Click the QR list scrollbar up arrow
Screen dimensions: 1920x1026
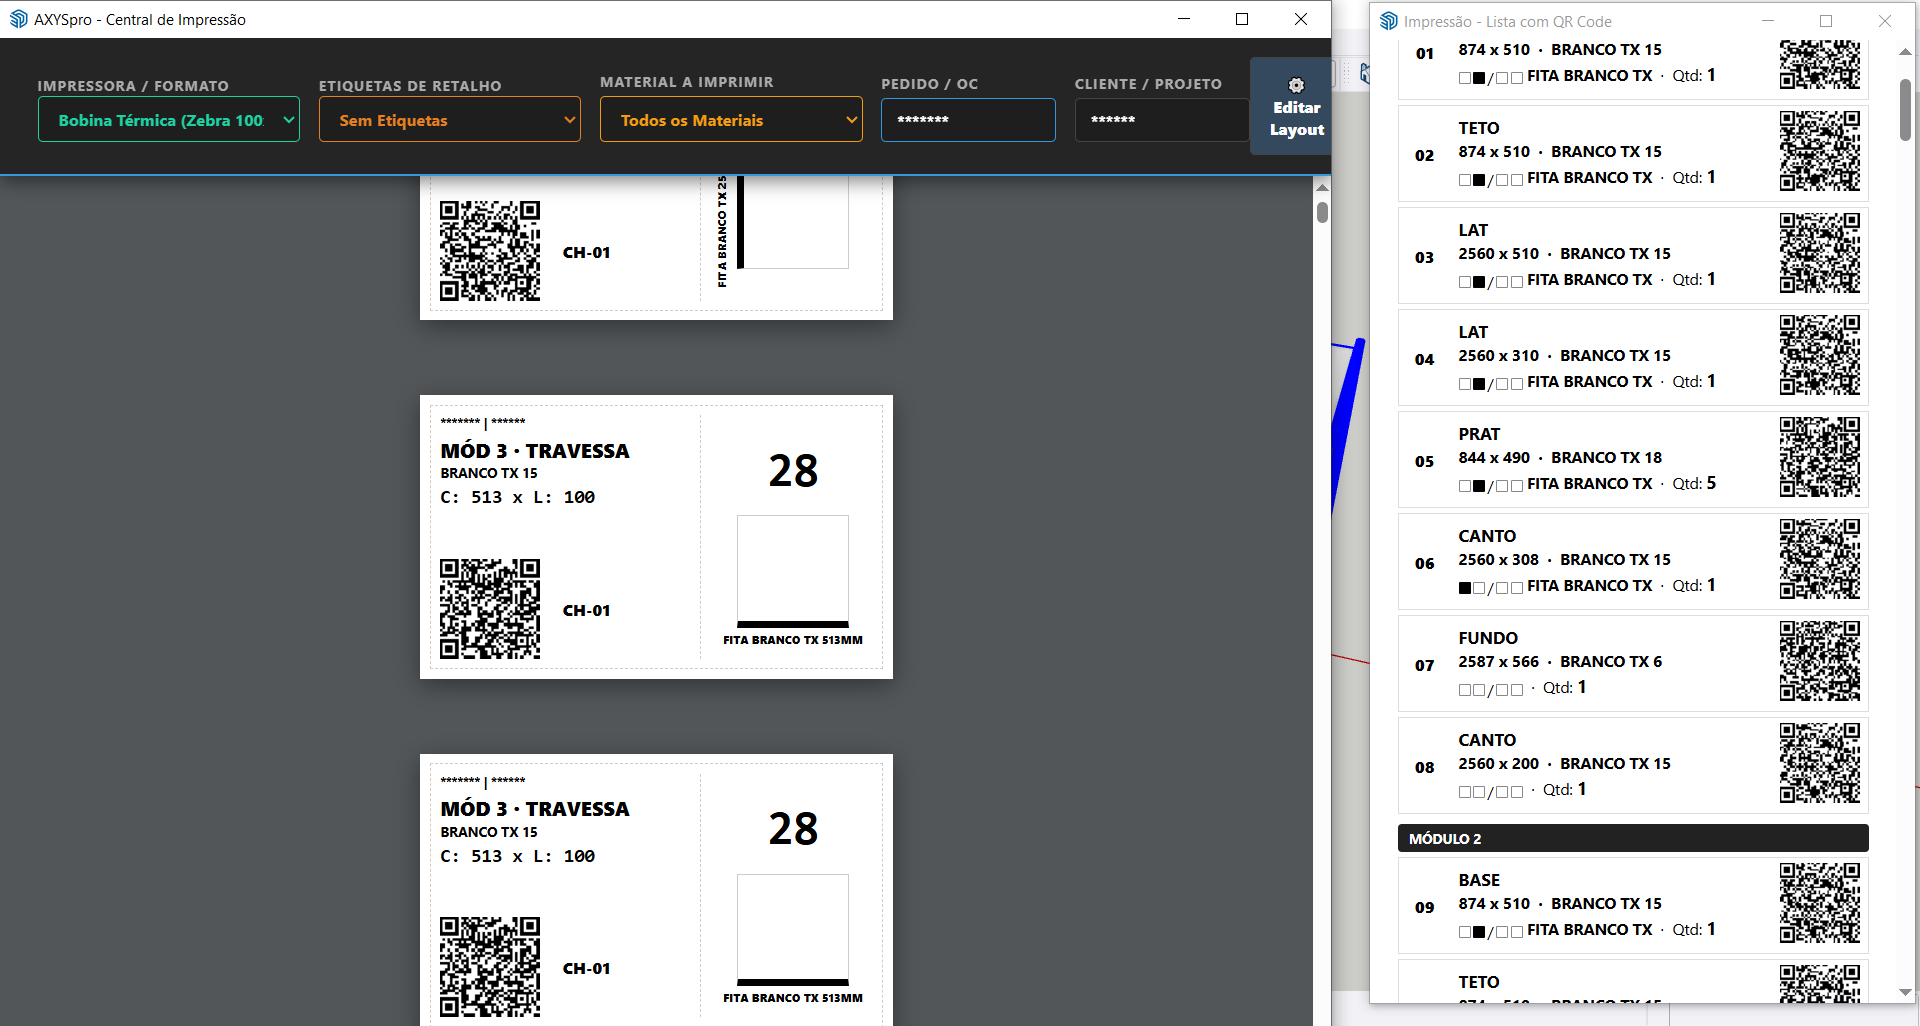click(1905, 52)
